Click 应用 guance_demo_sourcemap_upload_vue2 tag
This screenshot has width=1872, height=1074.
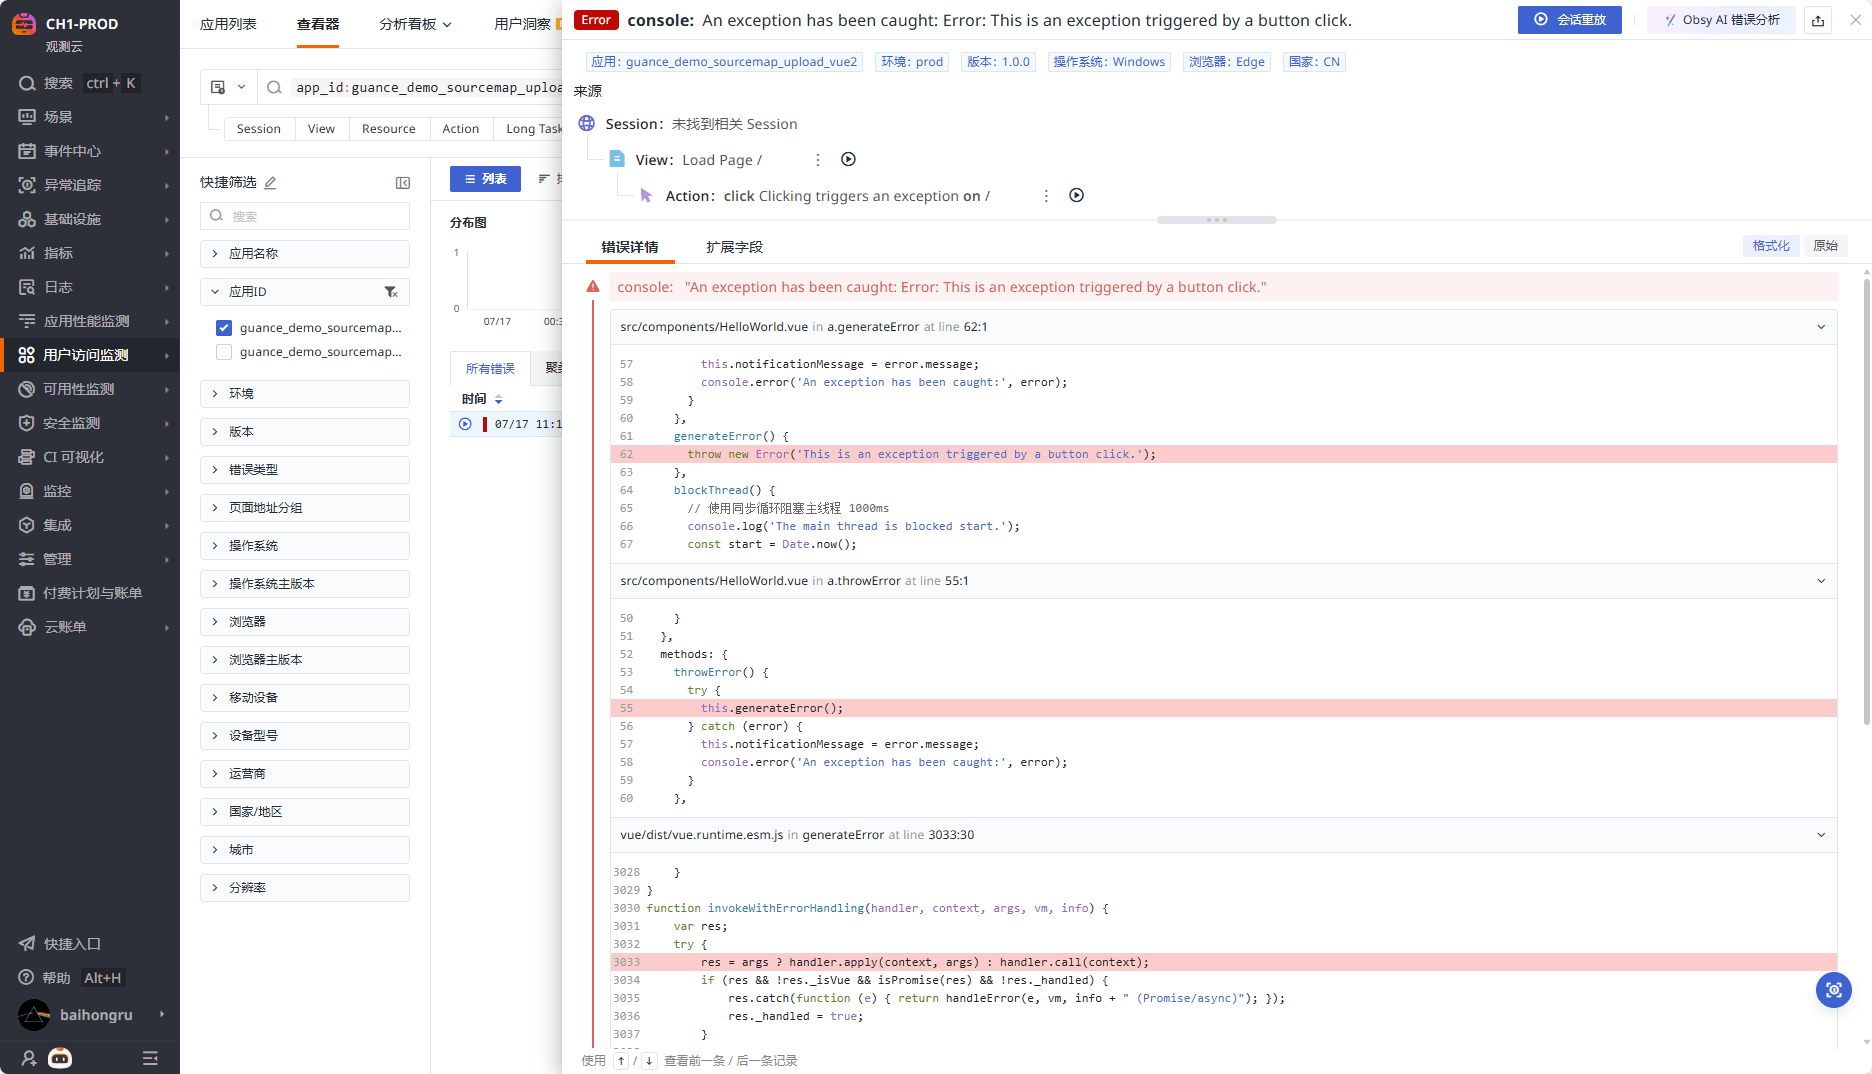724,62
